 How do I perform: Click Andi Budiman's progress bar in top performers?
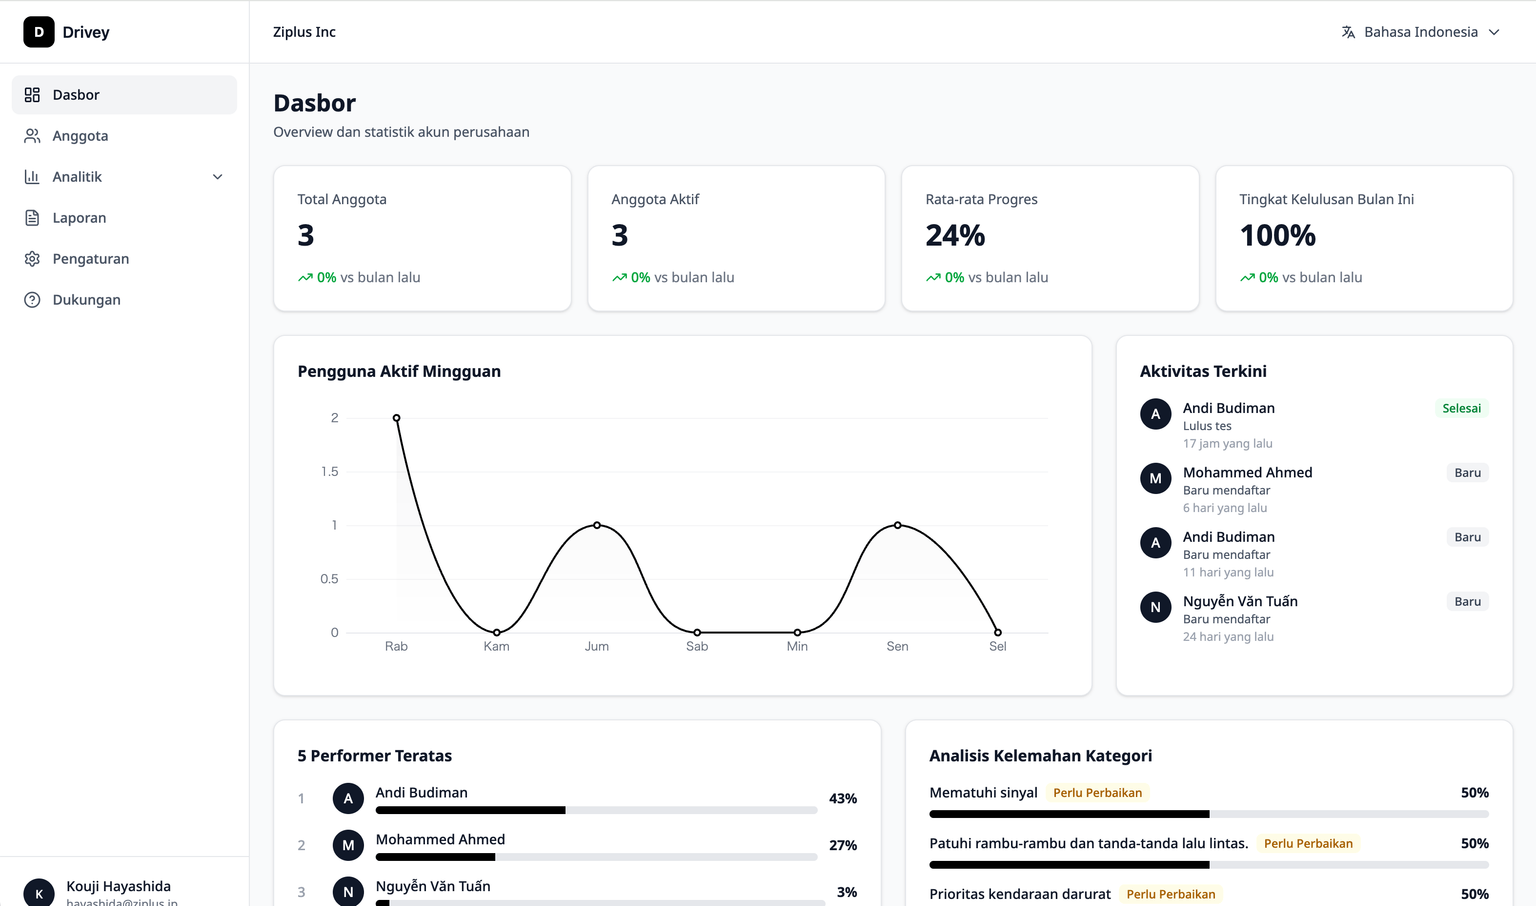coord(596,810)
